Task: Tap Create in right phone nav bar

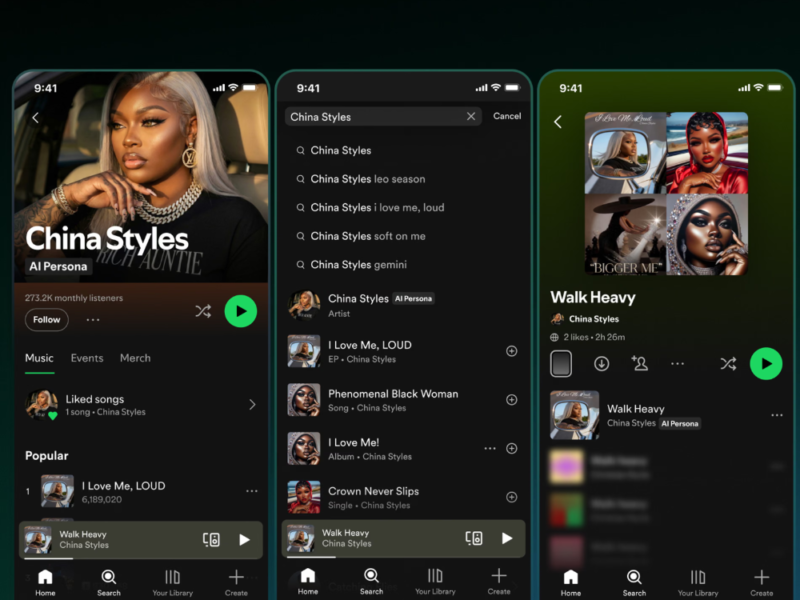Action: [762, 583]
